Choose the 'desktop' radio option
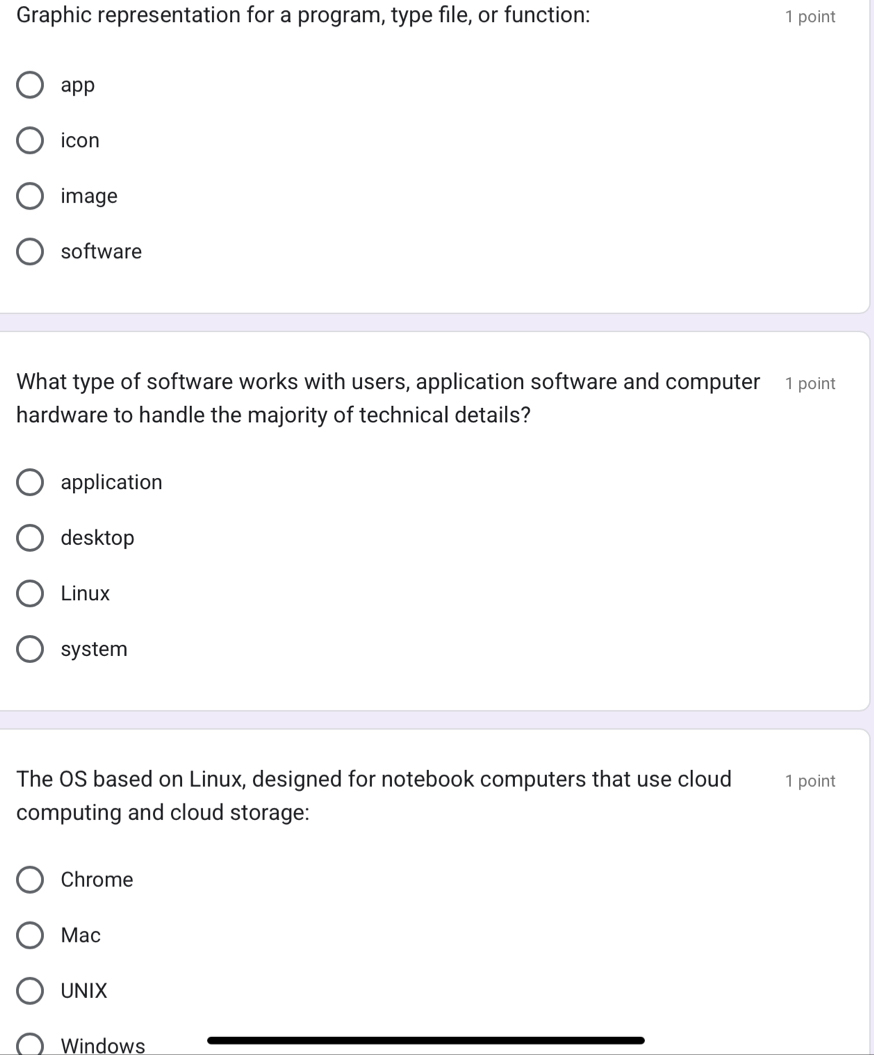 (30, 538)
